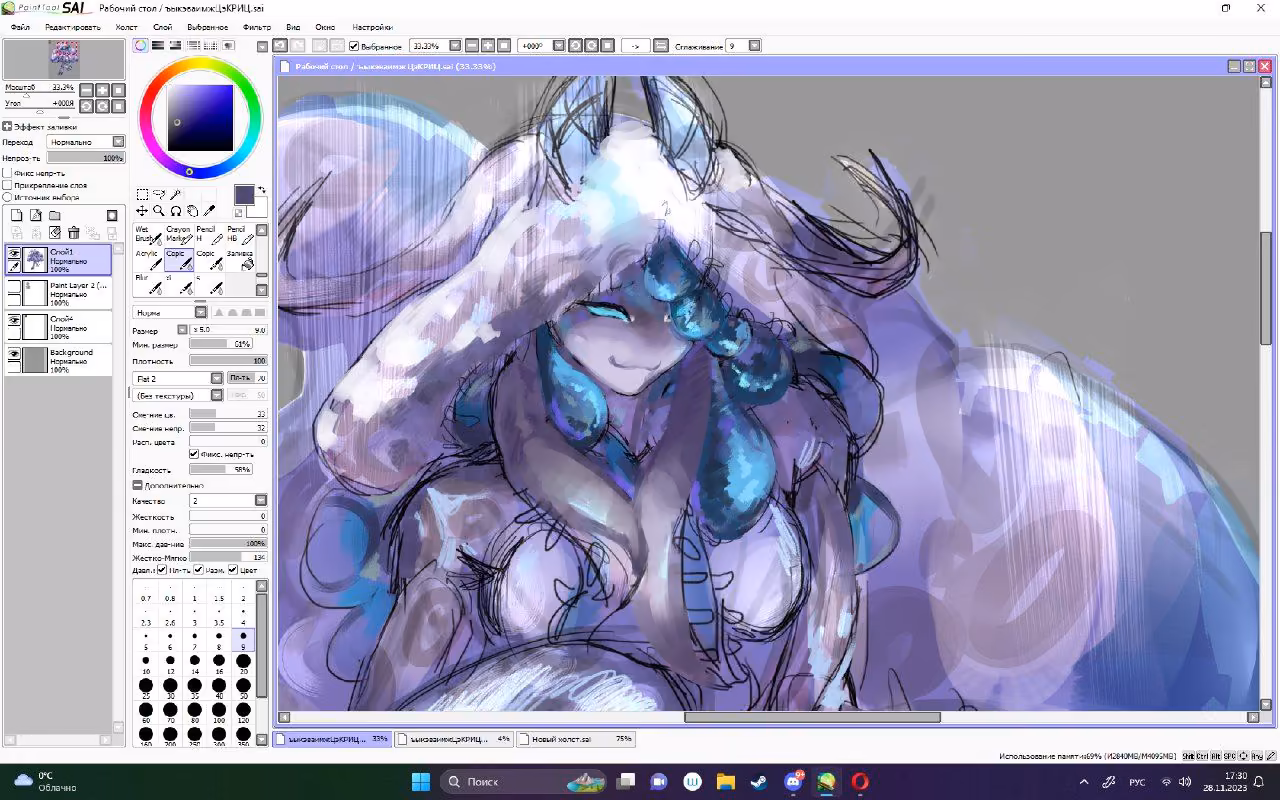1280x800 pixels.
Task: Open the Слой menu
Action: (162, 27)
